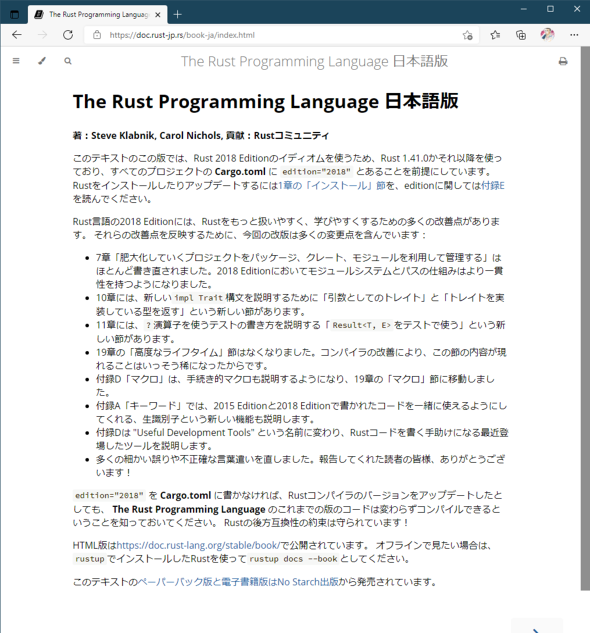Image resolution: width=590 pixels, height=633 pixels.
Task: Click the vertical scrollbar thumb
Action: click(x=585, y=318)
